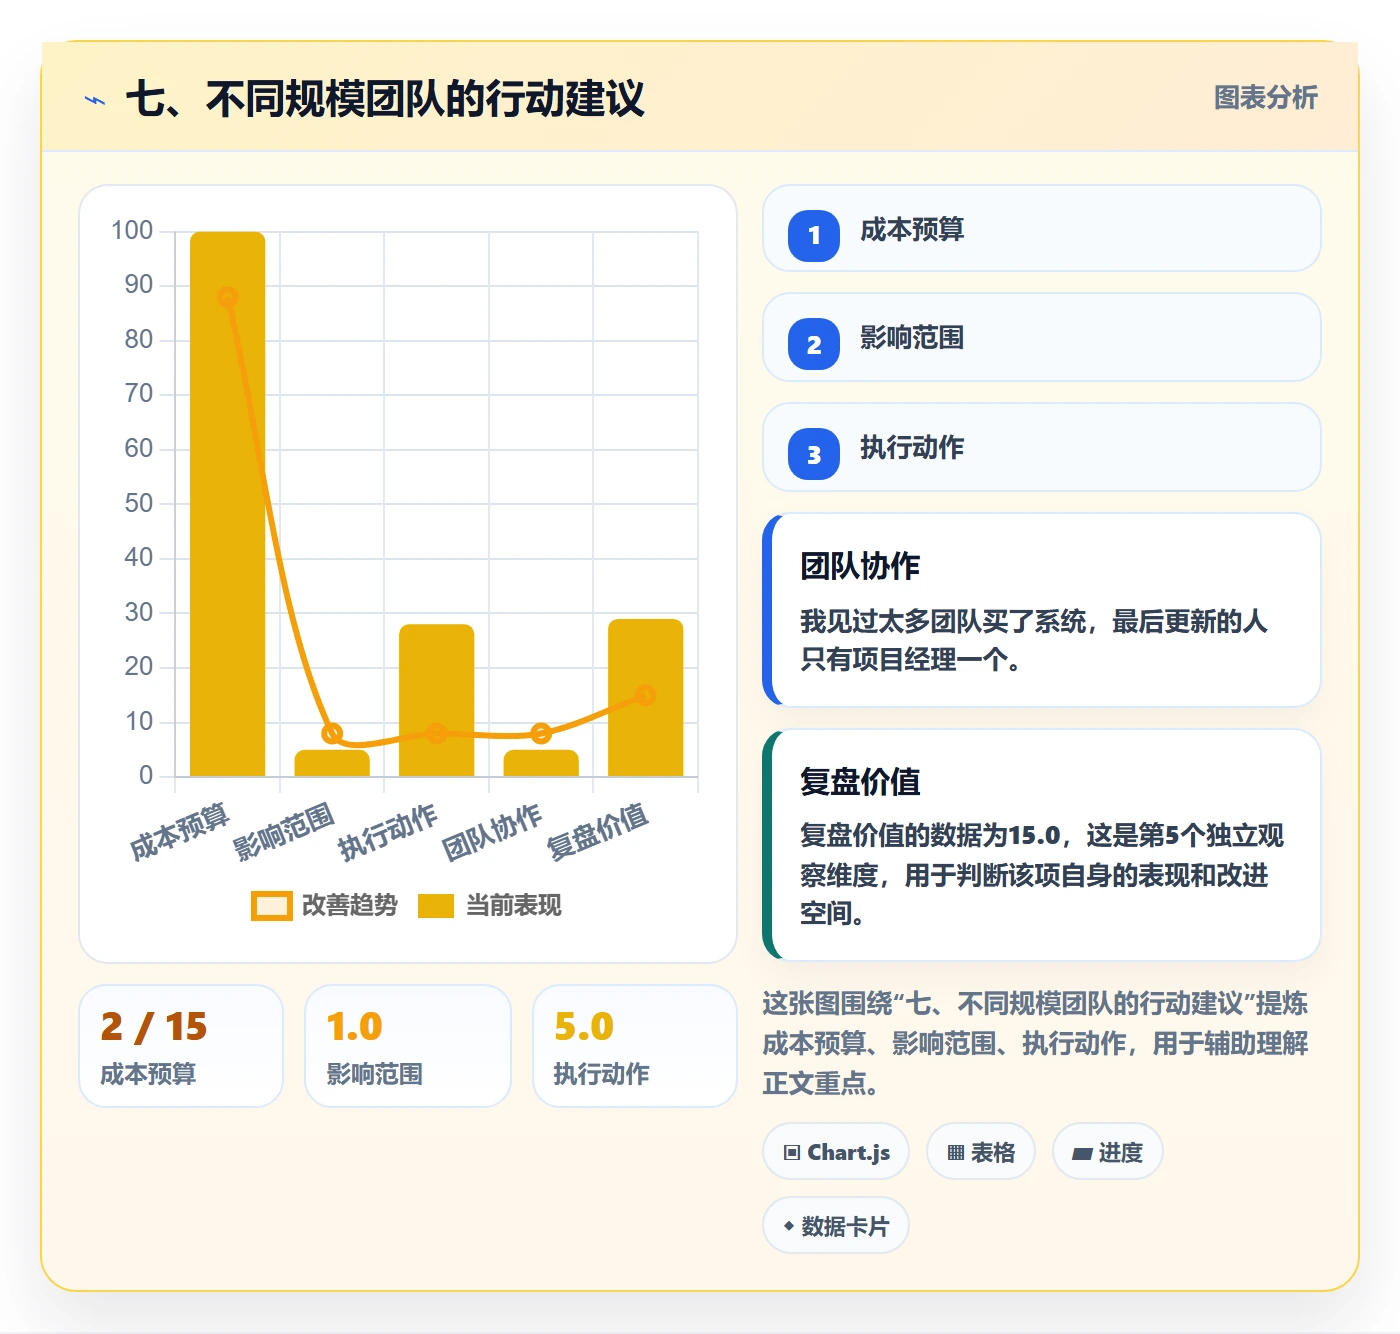This screenshot has width=1400, height=1334.
Task: Toggle the 当前表现 legend swatch
Action: pos(436,905)
